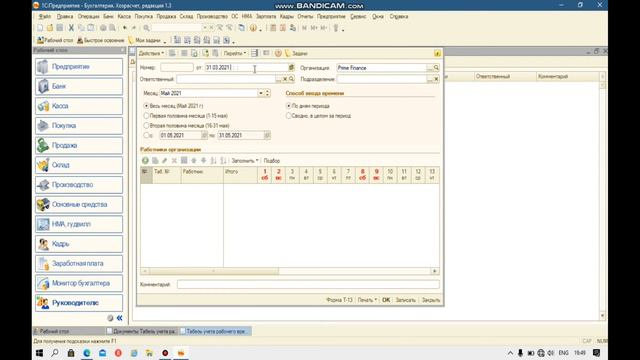Click the calendar icon next to the date field
The width and height of the screenshot is (640, 360).
(x=291, y=67)
